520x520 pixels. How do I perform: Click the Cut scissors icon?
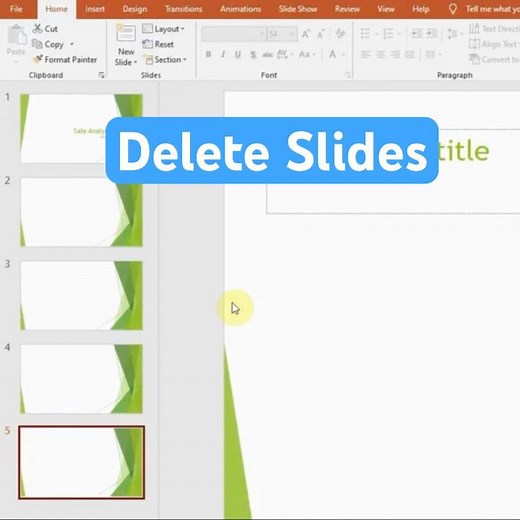click(x=37, y=29)
